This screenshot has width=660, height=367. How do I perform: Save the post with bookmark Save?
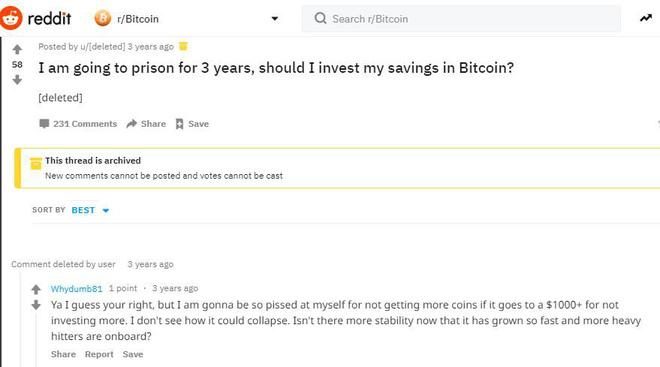(192, 124)
